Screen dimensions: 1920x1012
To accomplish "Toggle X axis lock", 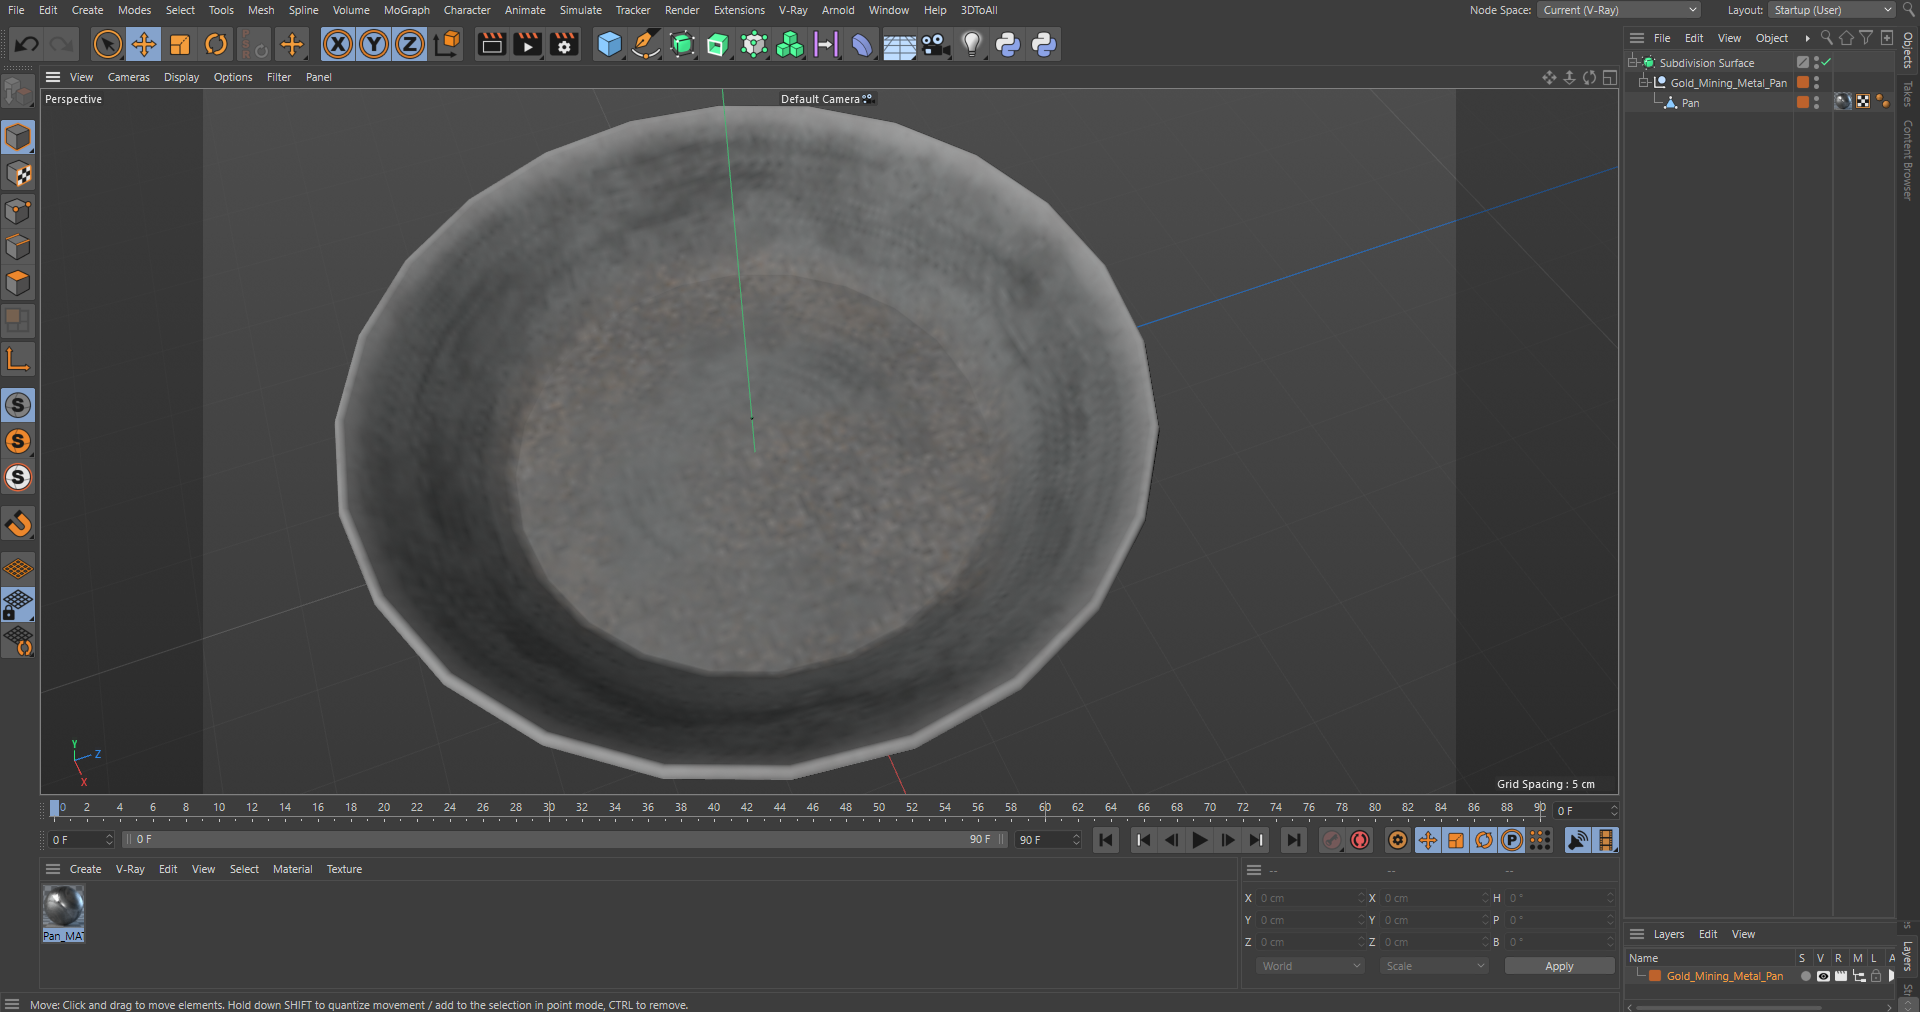I will coord(338,44).
